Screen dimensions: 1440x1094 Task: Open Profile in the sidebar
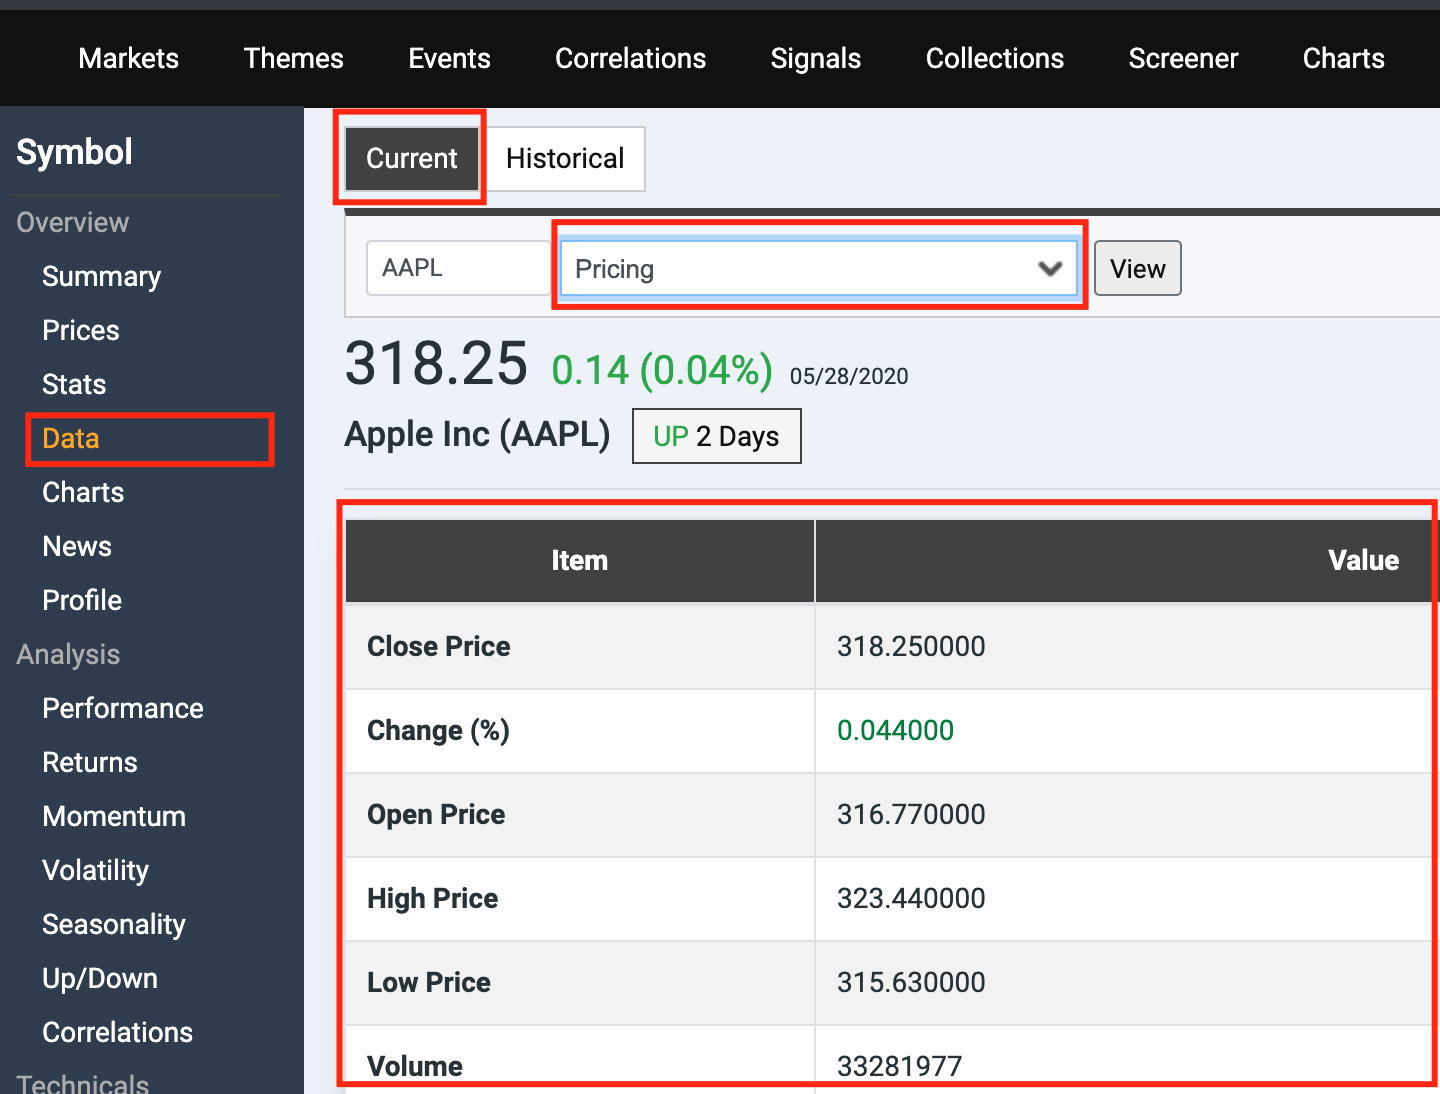tap(82, 600)
